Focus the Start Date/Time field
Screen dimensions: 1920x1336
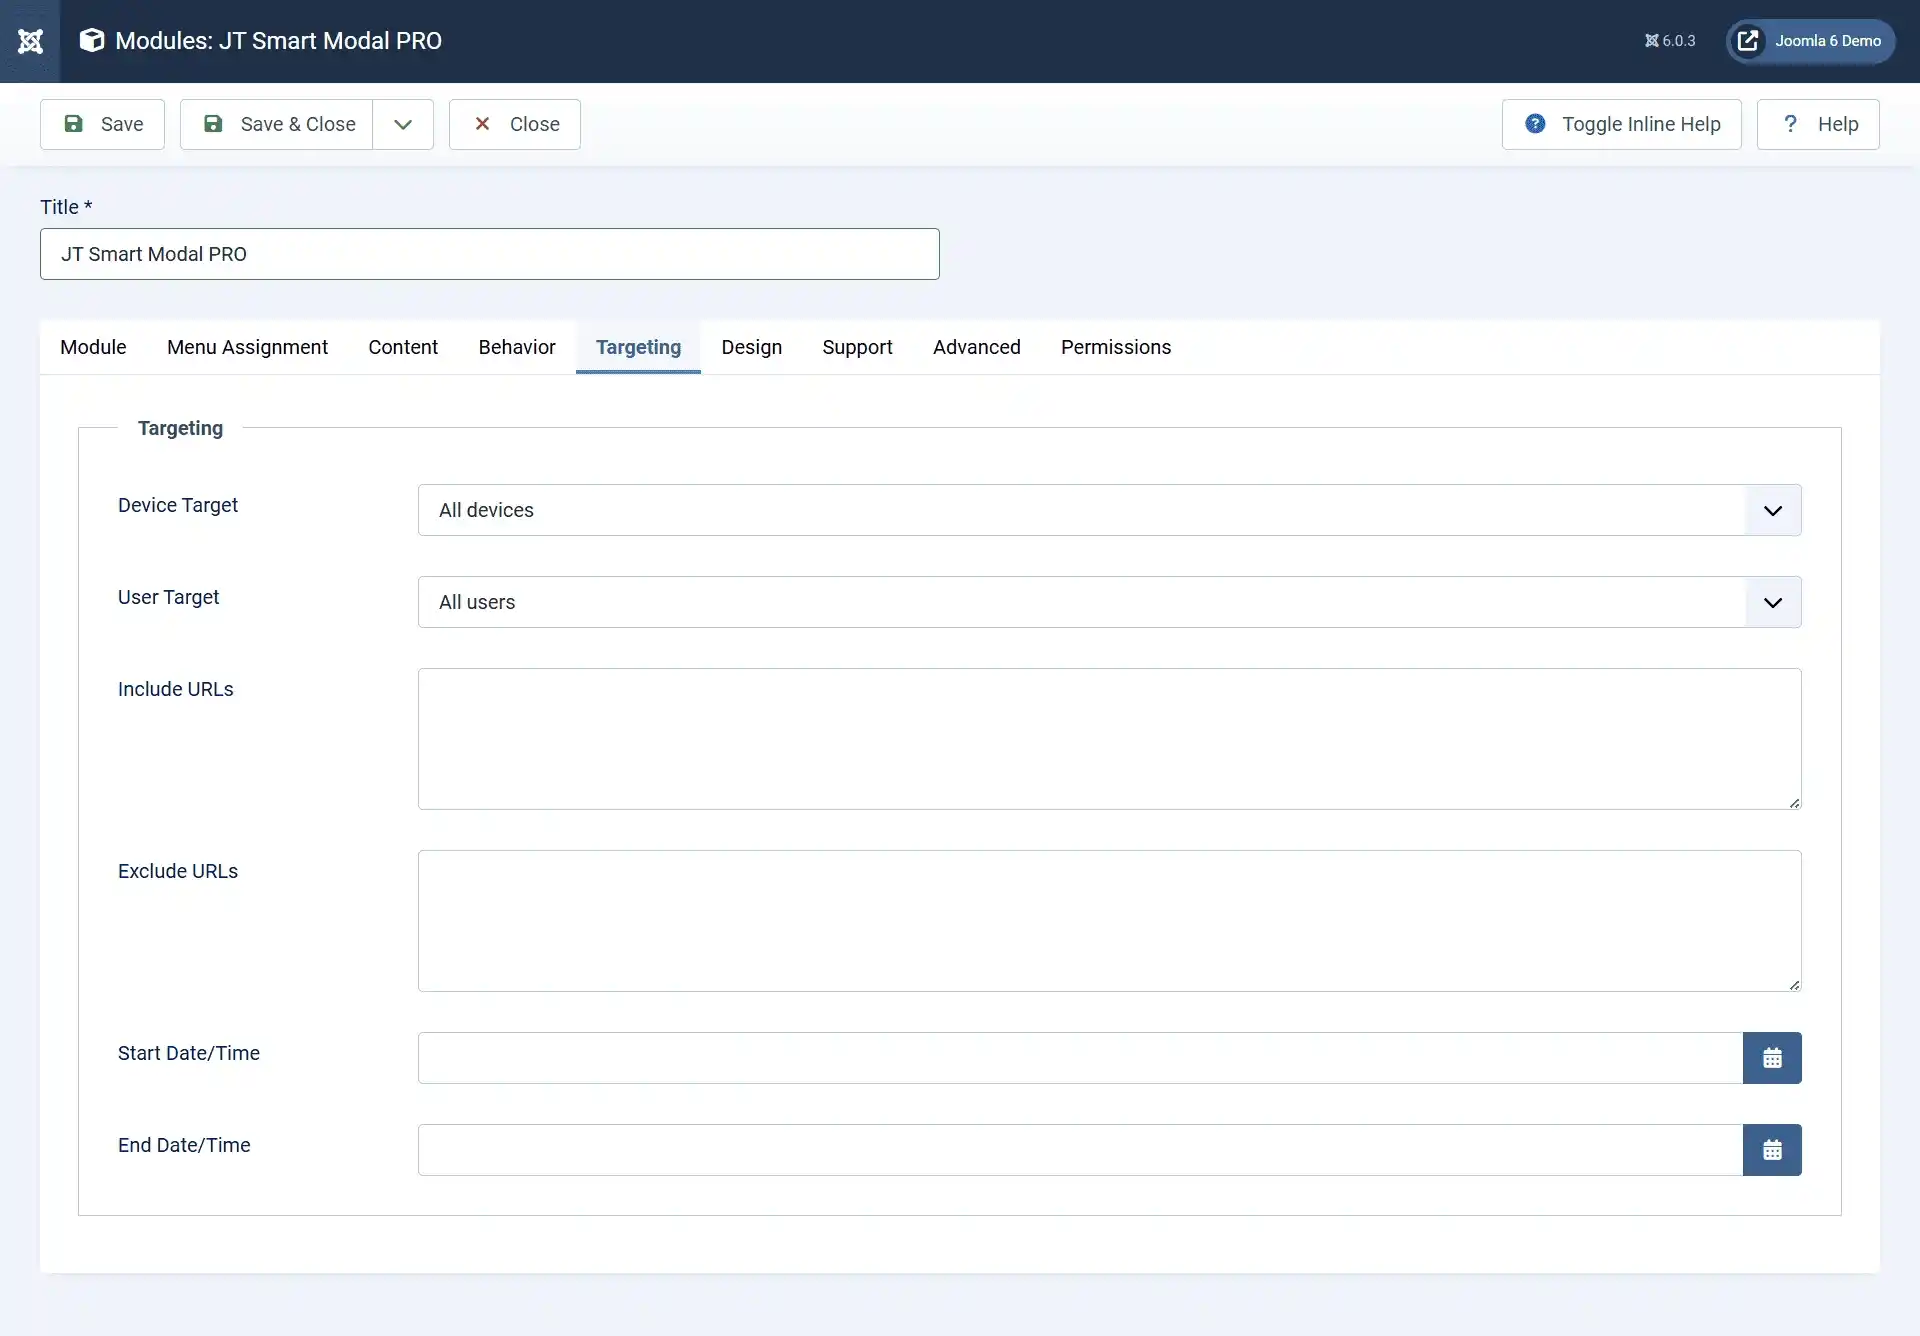pyautogui.click(x=1080, y=1058)
